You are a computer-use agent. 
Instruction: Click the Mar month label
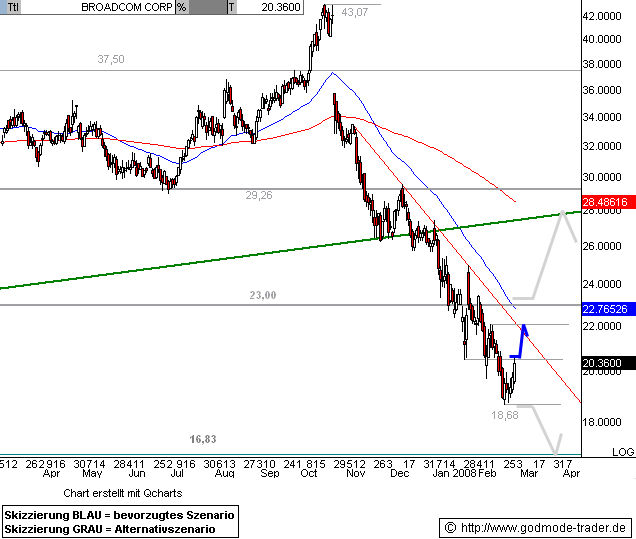529,473
